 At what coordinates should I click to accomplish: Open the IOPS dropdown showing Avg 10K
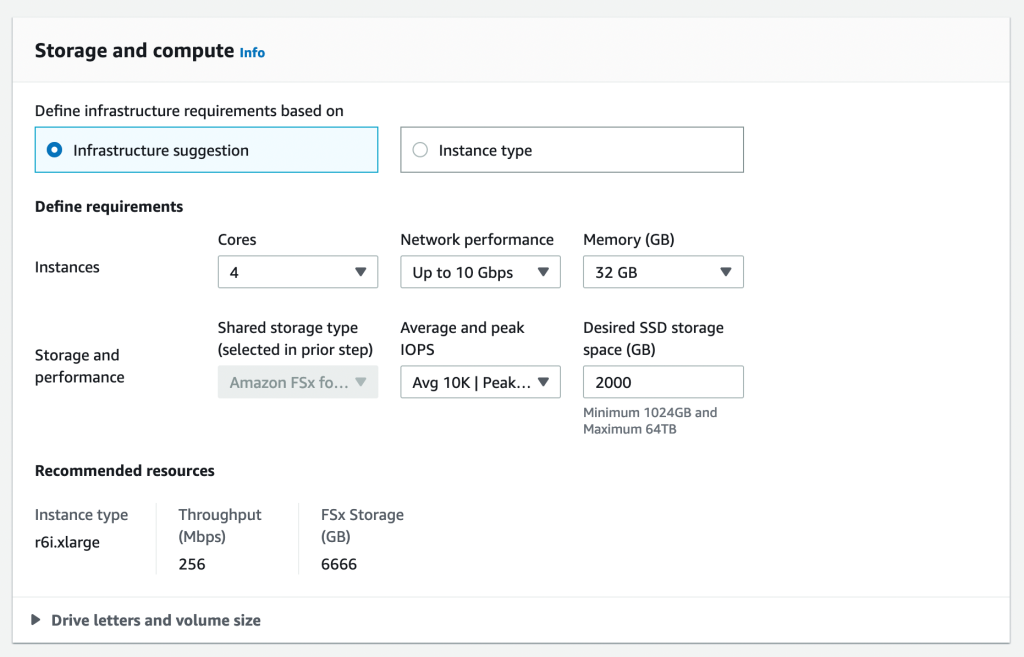coord(480,381)
